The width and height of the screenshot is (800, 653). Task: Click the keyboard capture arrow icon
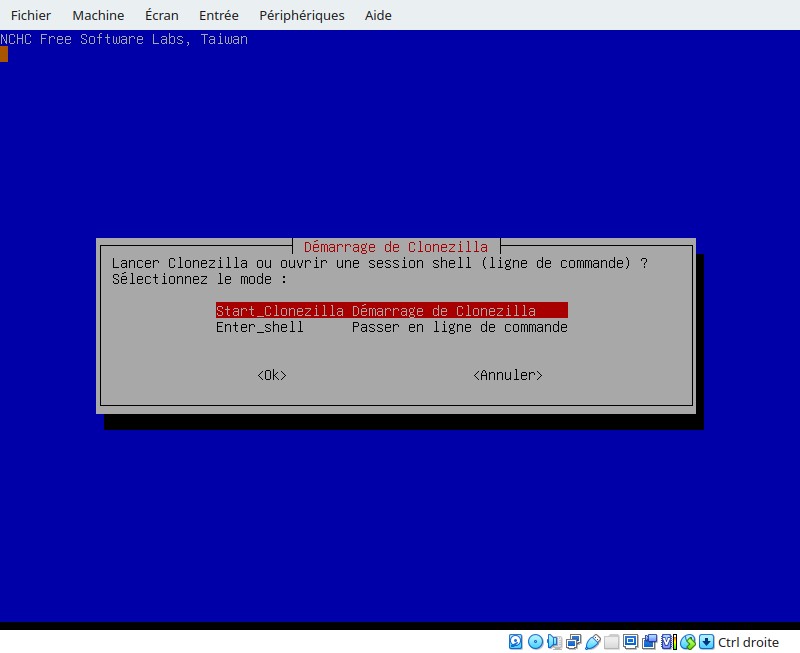(x=706, y=642)
